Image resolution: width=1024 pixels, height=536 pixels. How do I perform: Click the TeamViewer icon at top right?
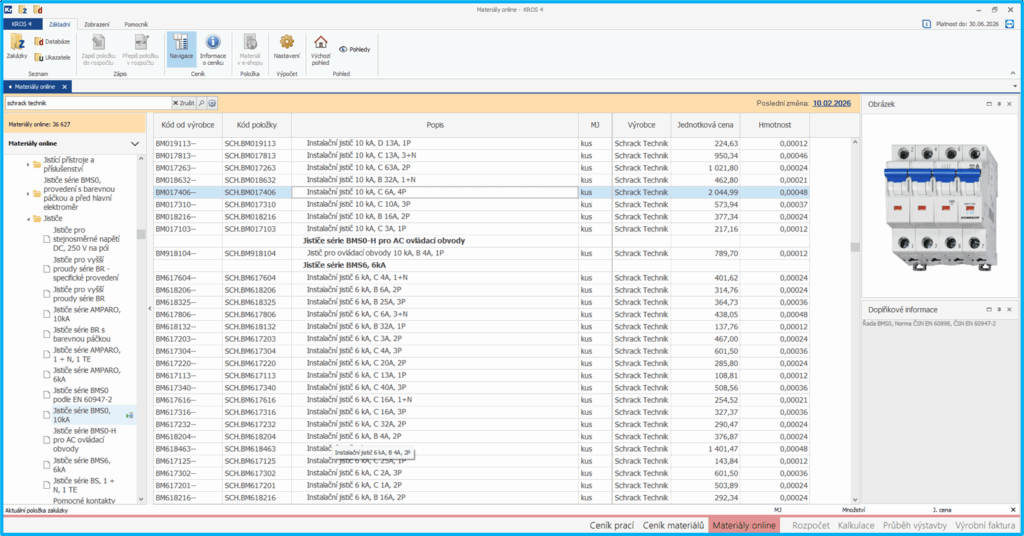1010,24
